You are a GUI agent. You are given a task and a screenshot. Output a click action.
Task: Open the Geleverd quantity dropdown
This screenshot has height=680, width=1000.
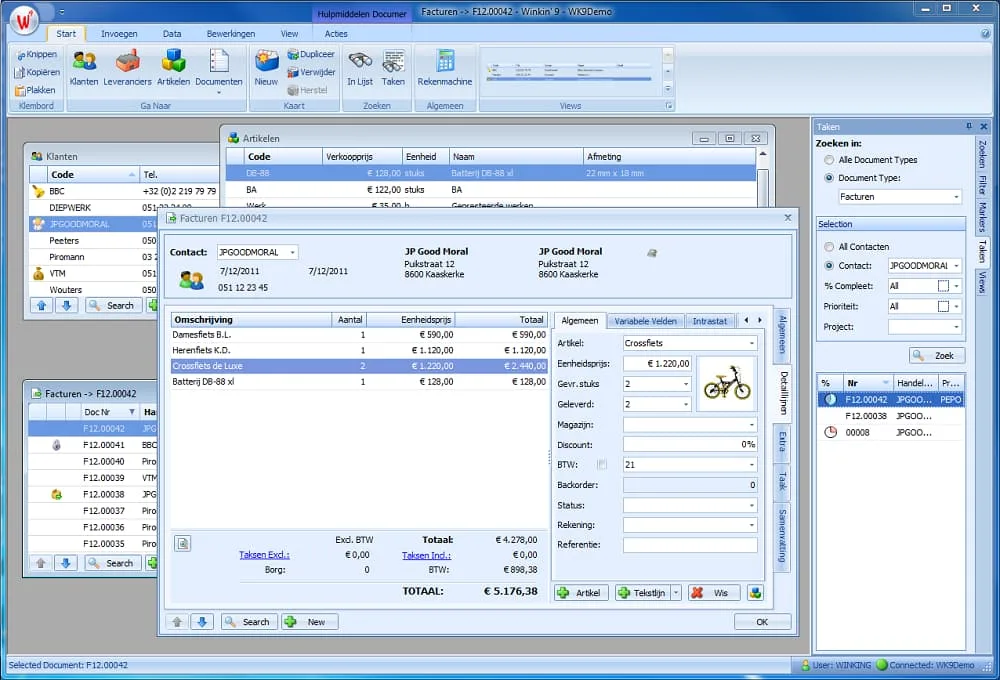point(686,404)
